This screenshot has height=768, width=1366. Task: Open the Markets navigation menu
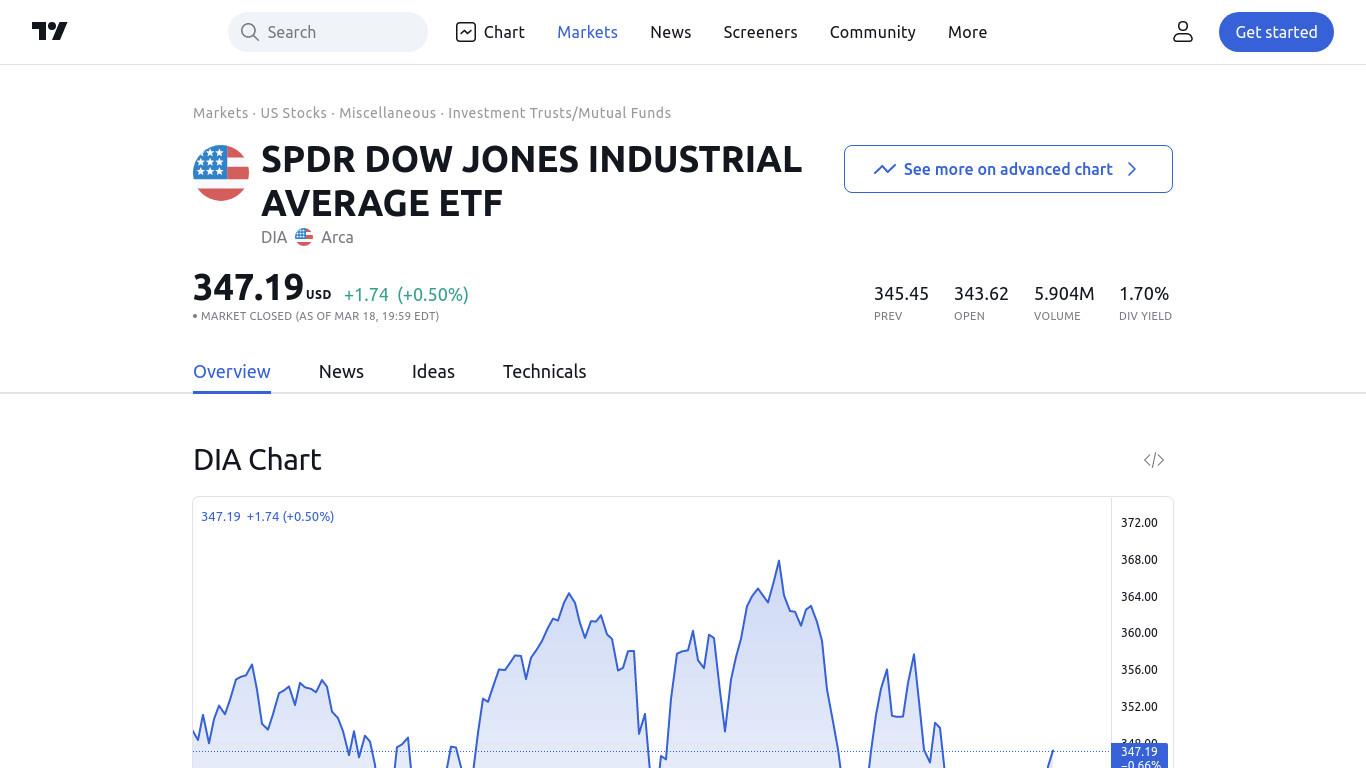click(587, 32)
